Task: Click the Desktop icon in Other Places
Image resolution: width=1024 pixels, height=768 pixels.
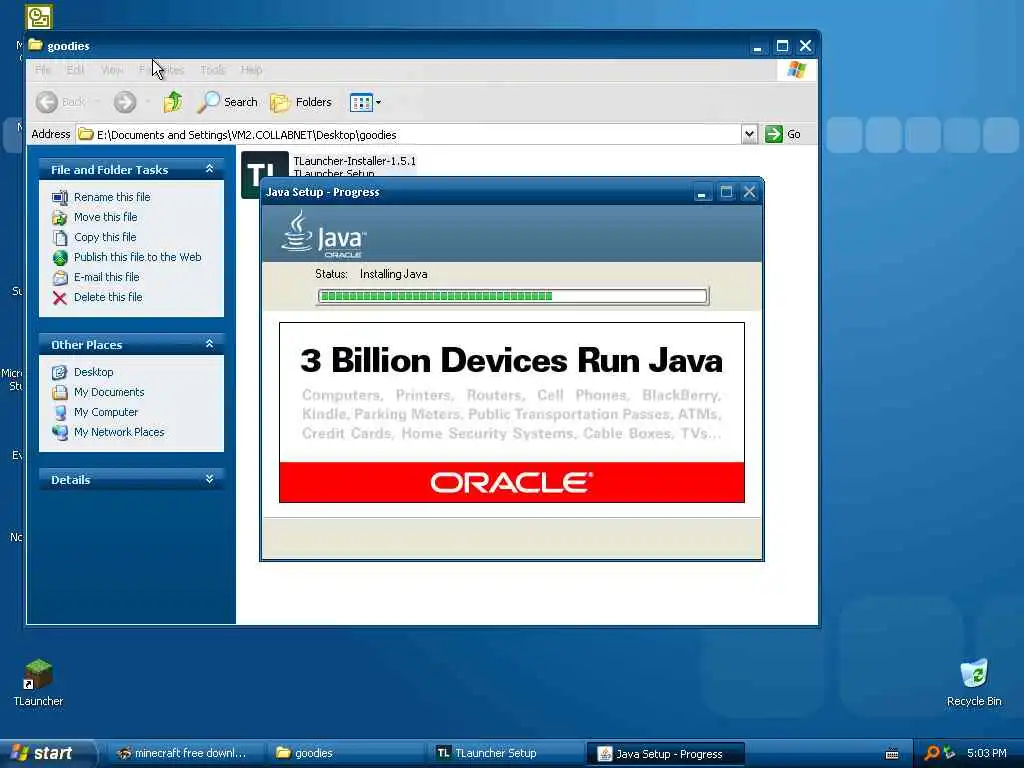Action: [x=59, y=372]
